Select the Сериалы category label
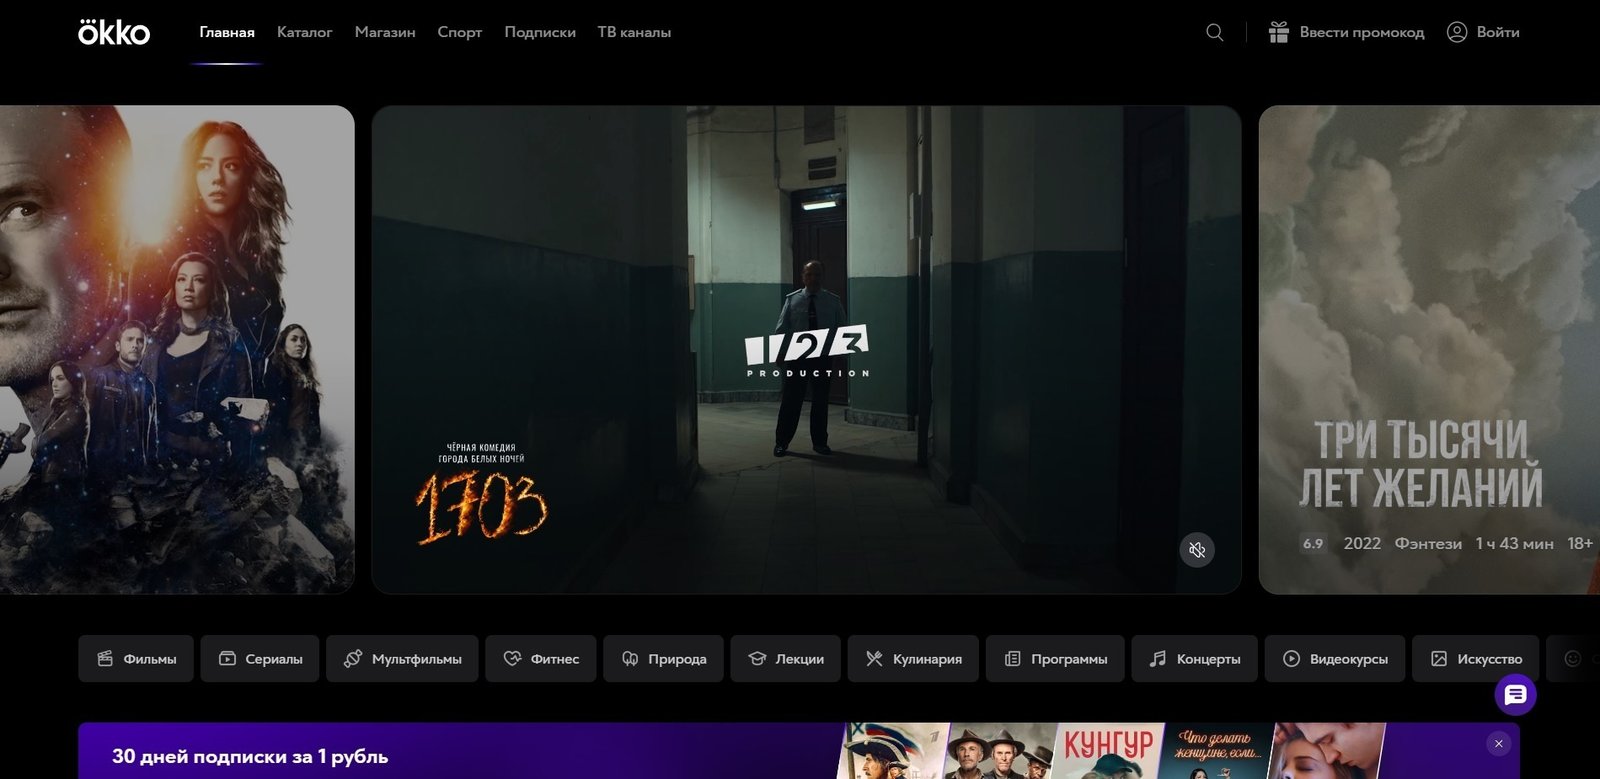The height and width of the screenshot is (779, 1600). point(274,659)
